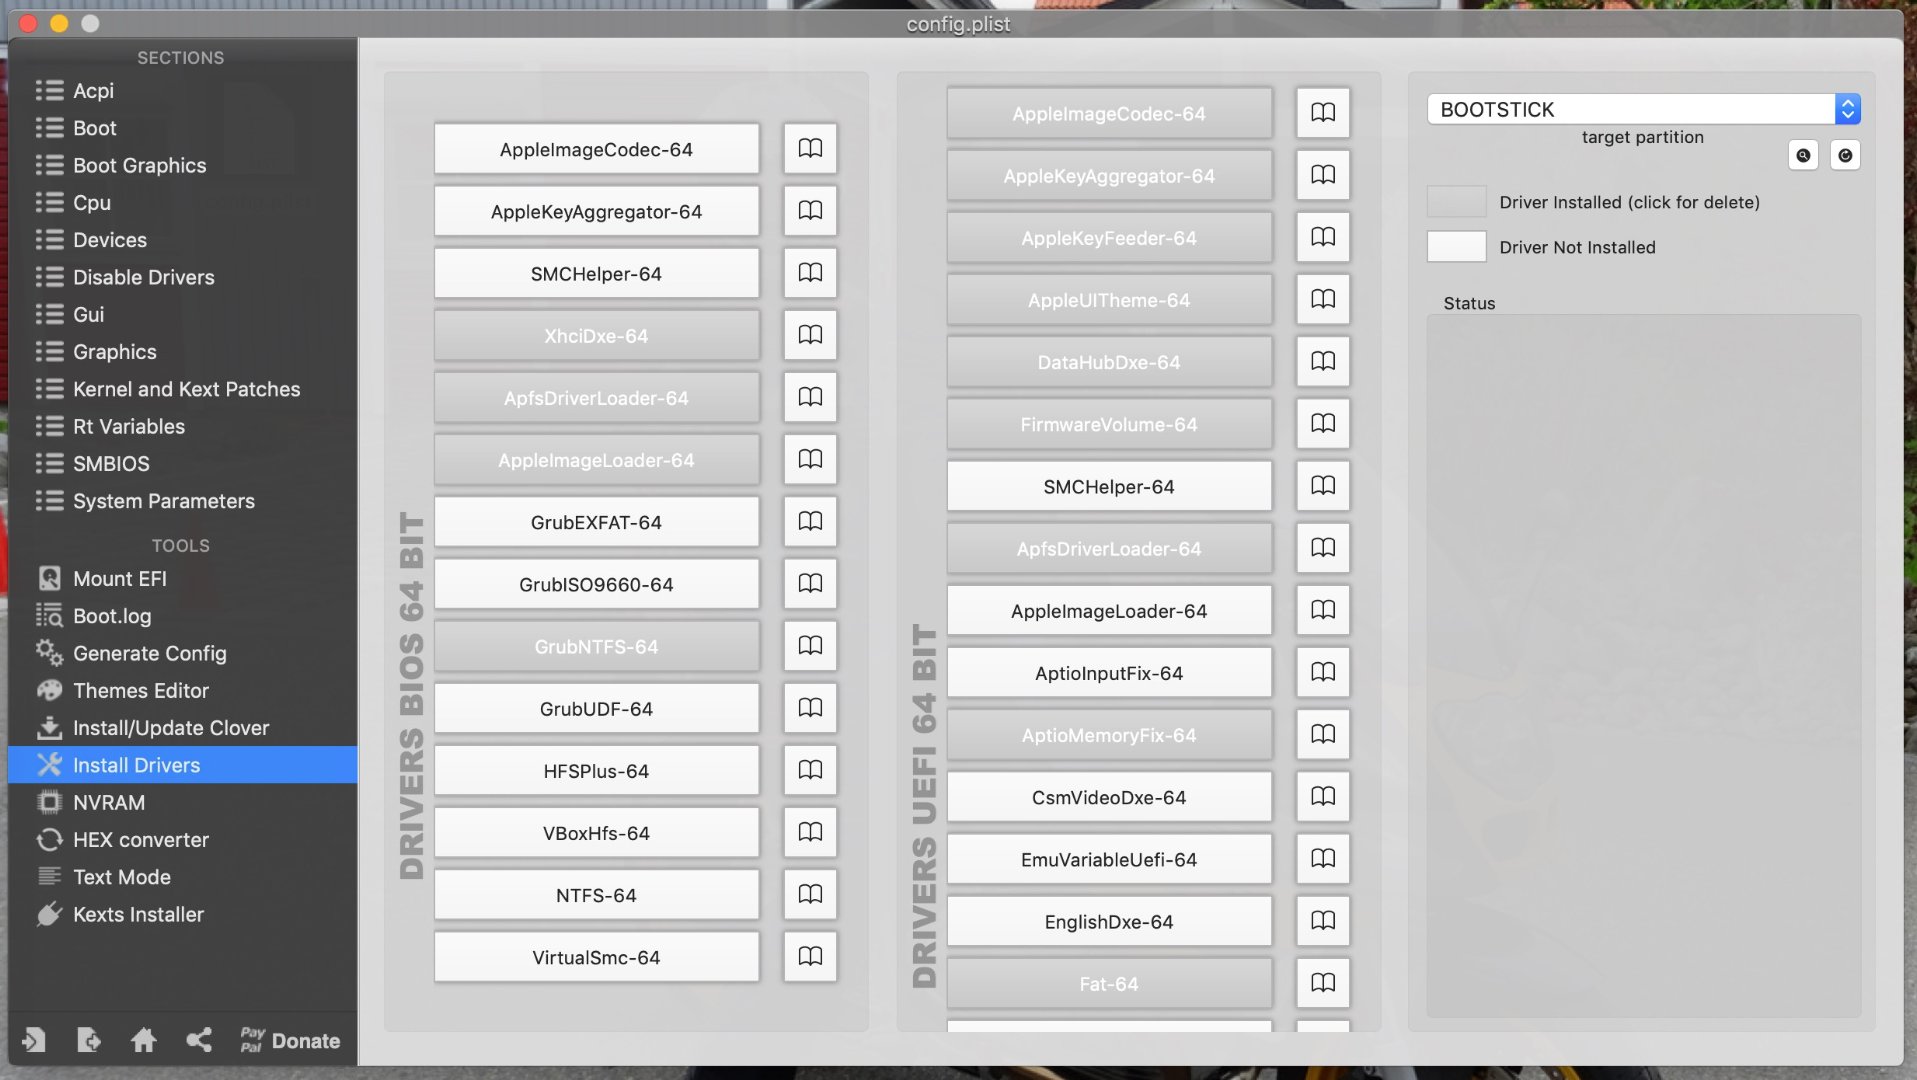
Task: Open info book icon for FirmwareVolume-64
Action: click(1322, 424)
